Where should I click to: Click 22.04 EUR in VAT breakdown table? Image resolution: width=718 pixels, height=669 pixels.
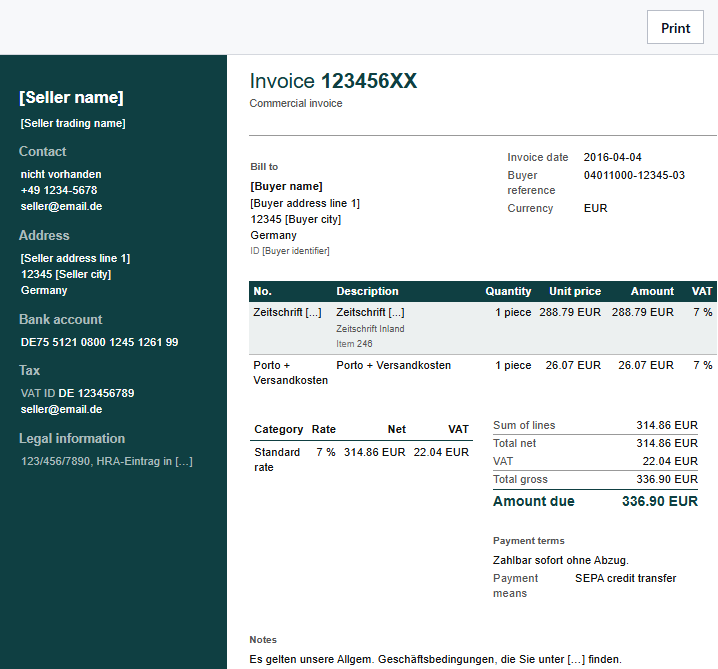pyautogui.click(x=441, y=452)
